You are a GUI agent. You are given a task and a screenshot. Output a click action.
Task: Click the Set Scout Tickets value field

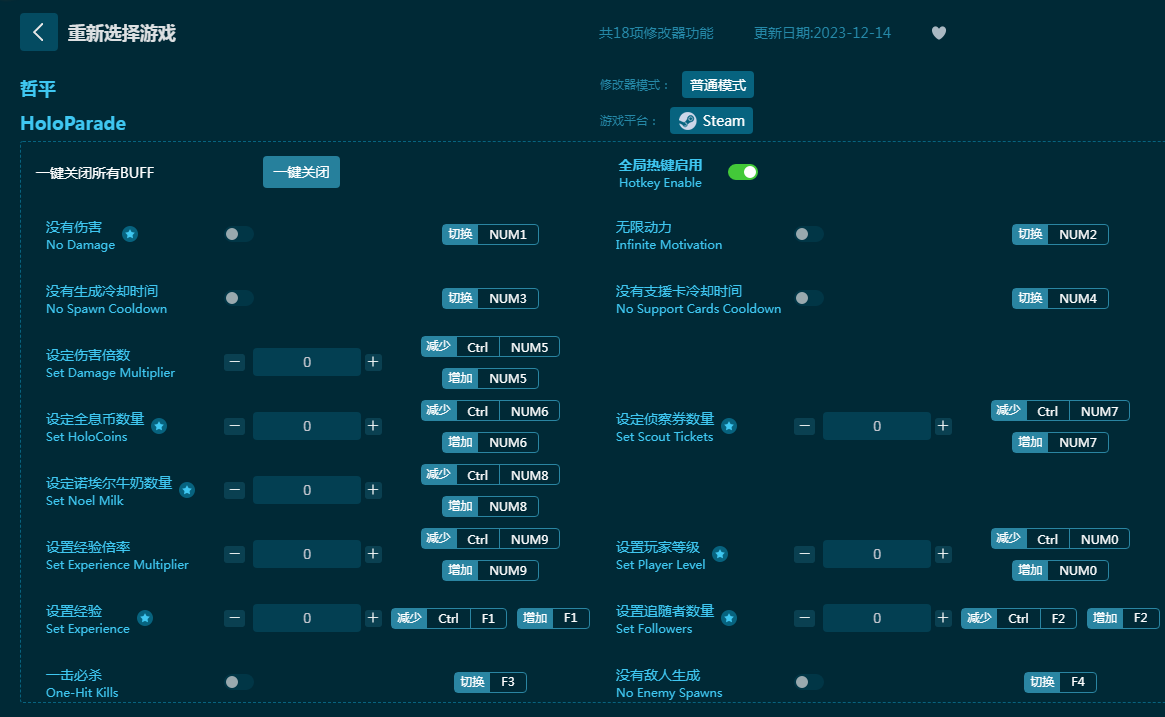[x=877, y=426]
